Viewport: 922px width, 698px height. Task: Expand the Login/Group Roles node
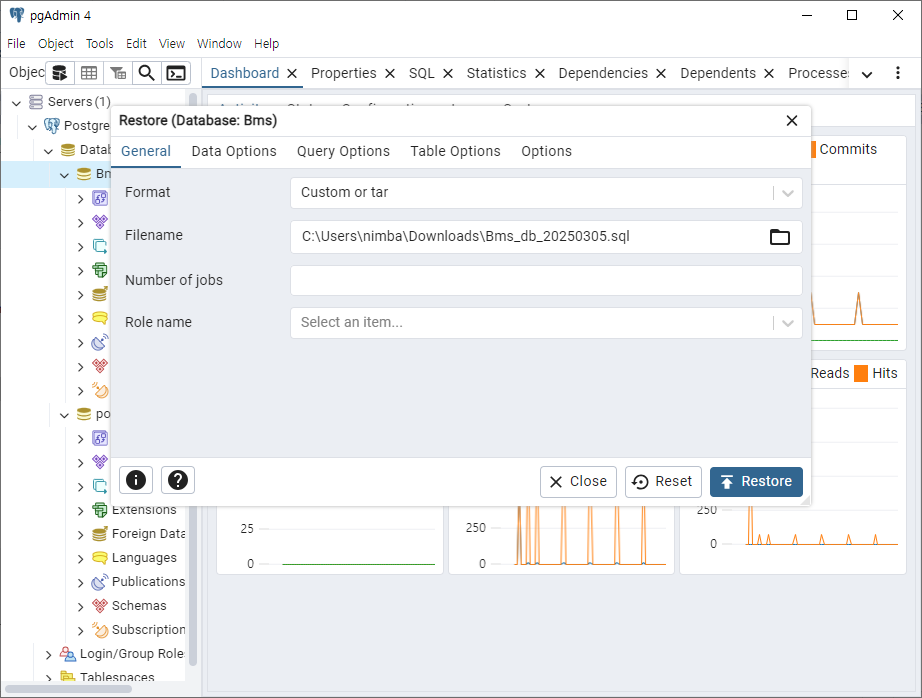click(48, 654)
